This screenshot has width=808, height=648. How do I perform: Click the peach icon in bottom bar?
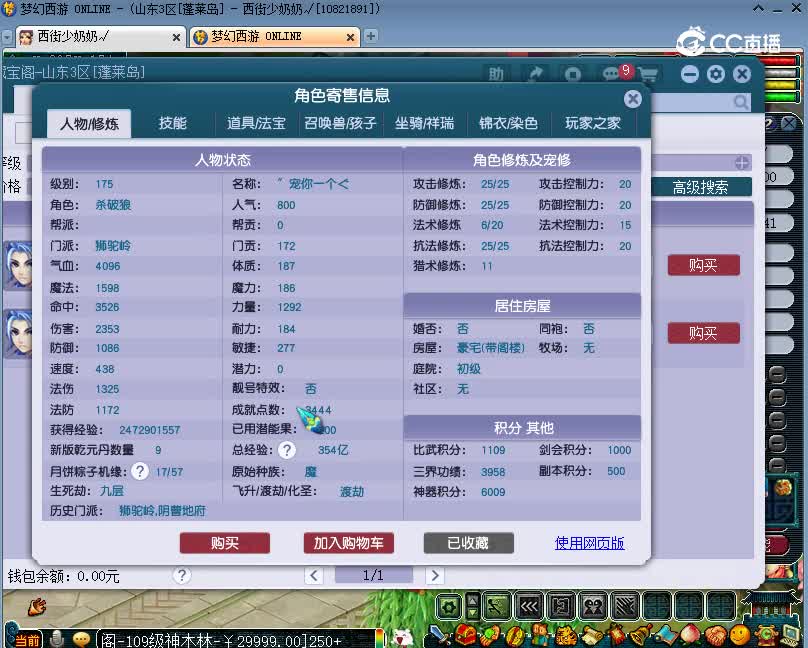[689, 636]
